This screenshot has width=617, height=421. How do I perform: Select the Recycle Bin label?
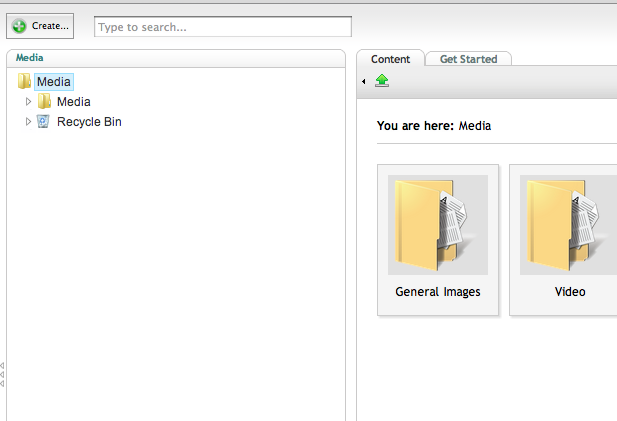tap(89, 122)
